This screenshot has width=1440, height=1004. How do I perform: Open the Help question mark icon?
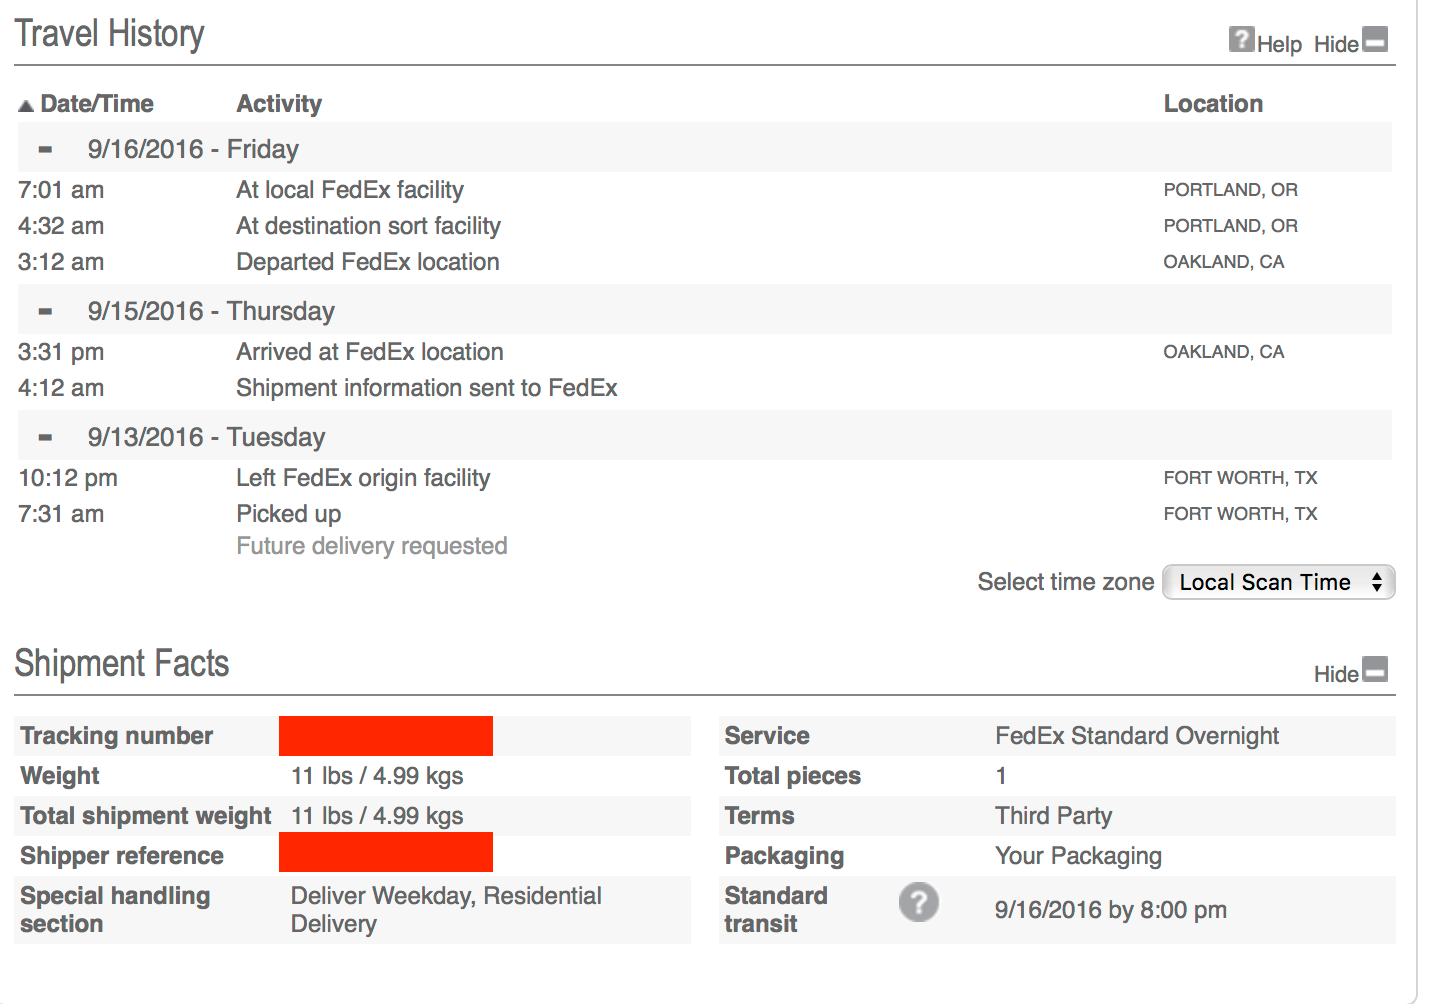1241,40
